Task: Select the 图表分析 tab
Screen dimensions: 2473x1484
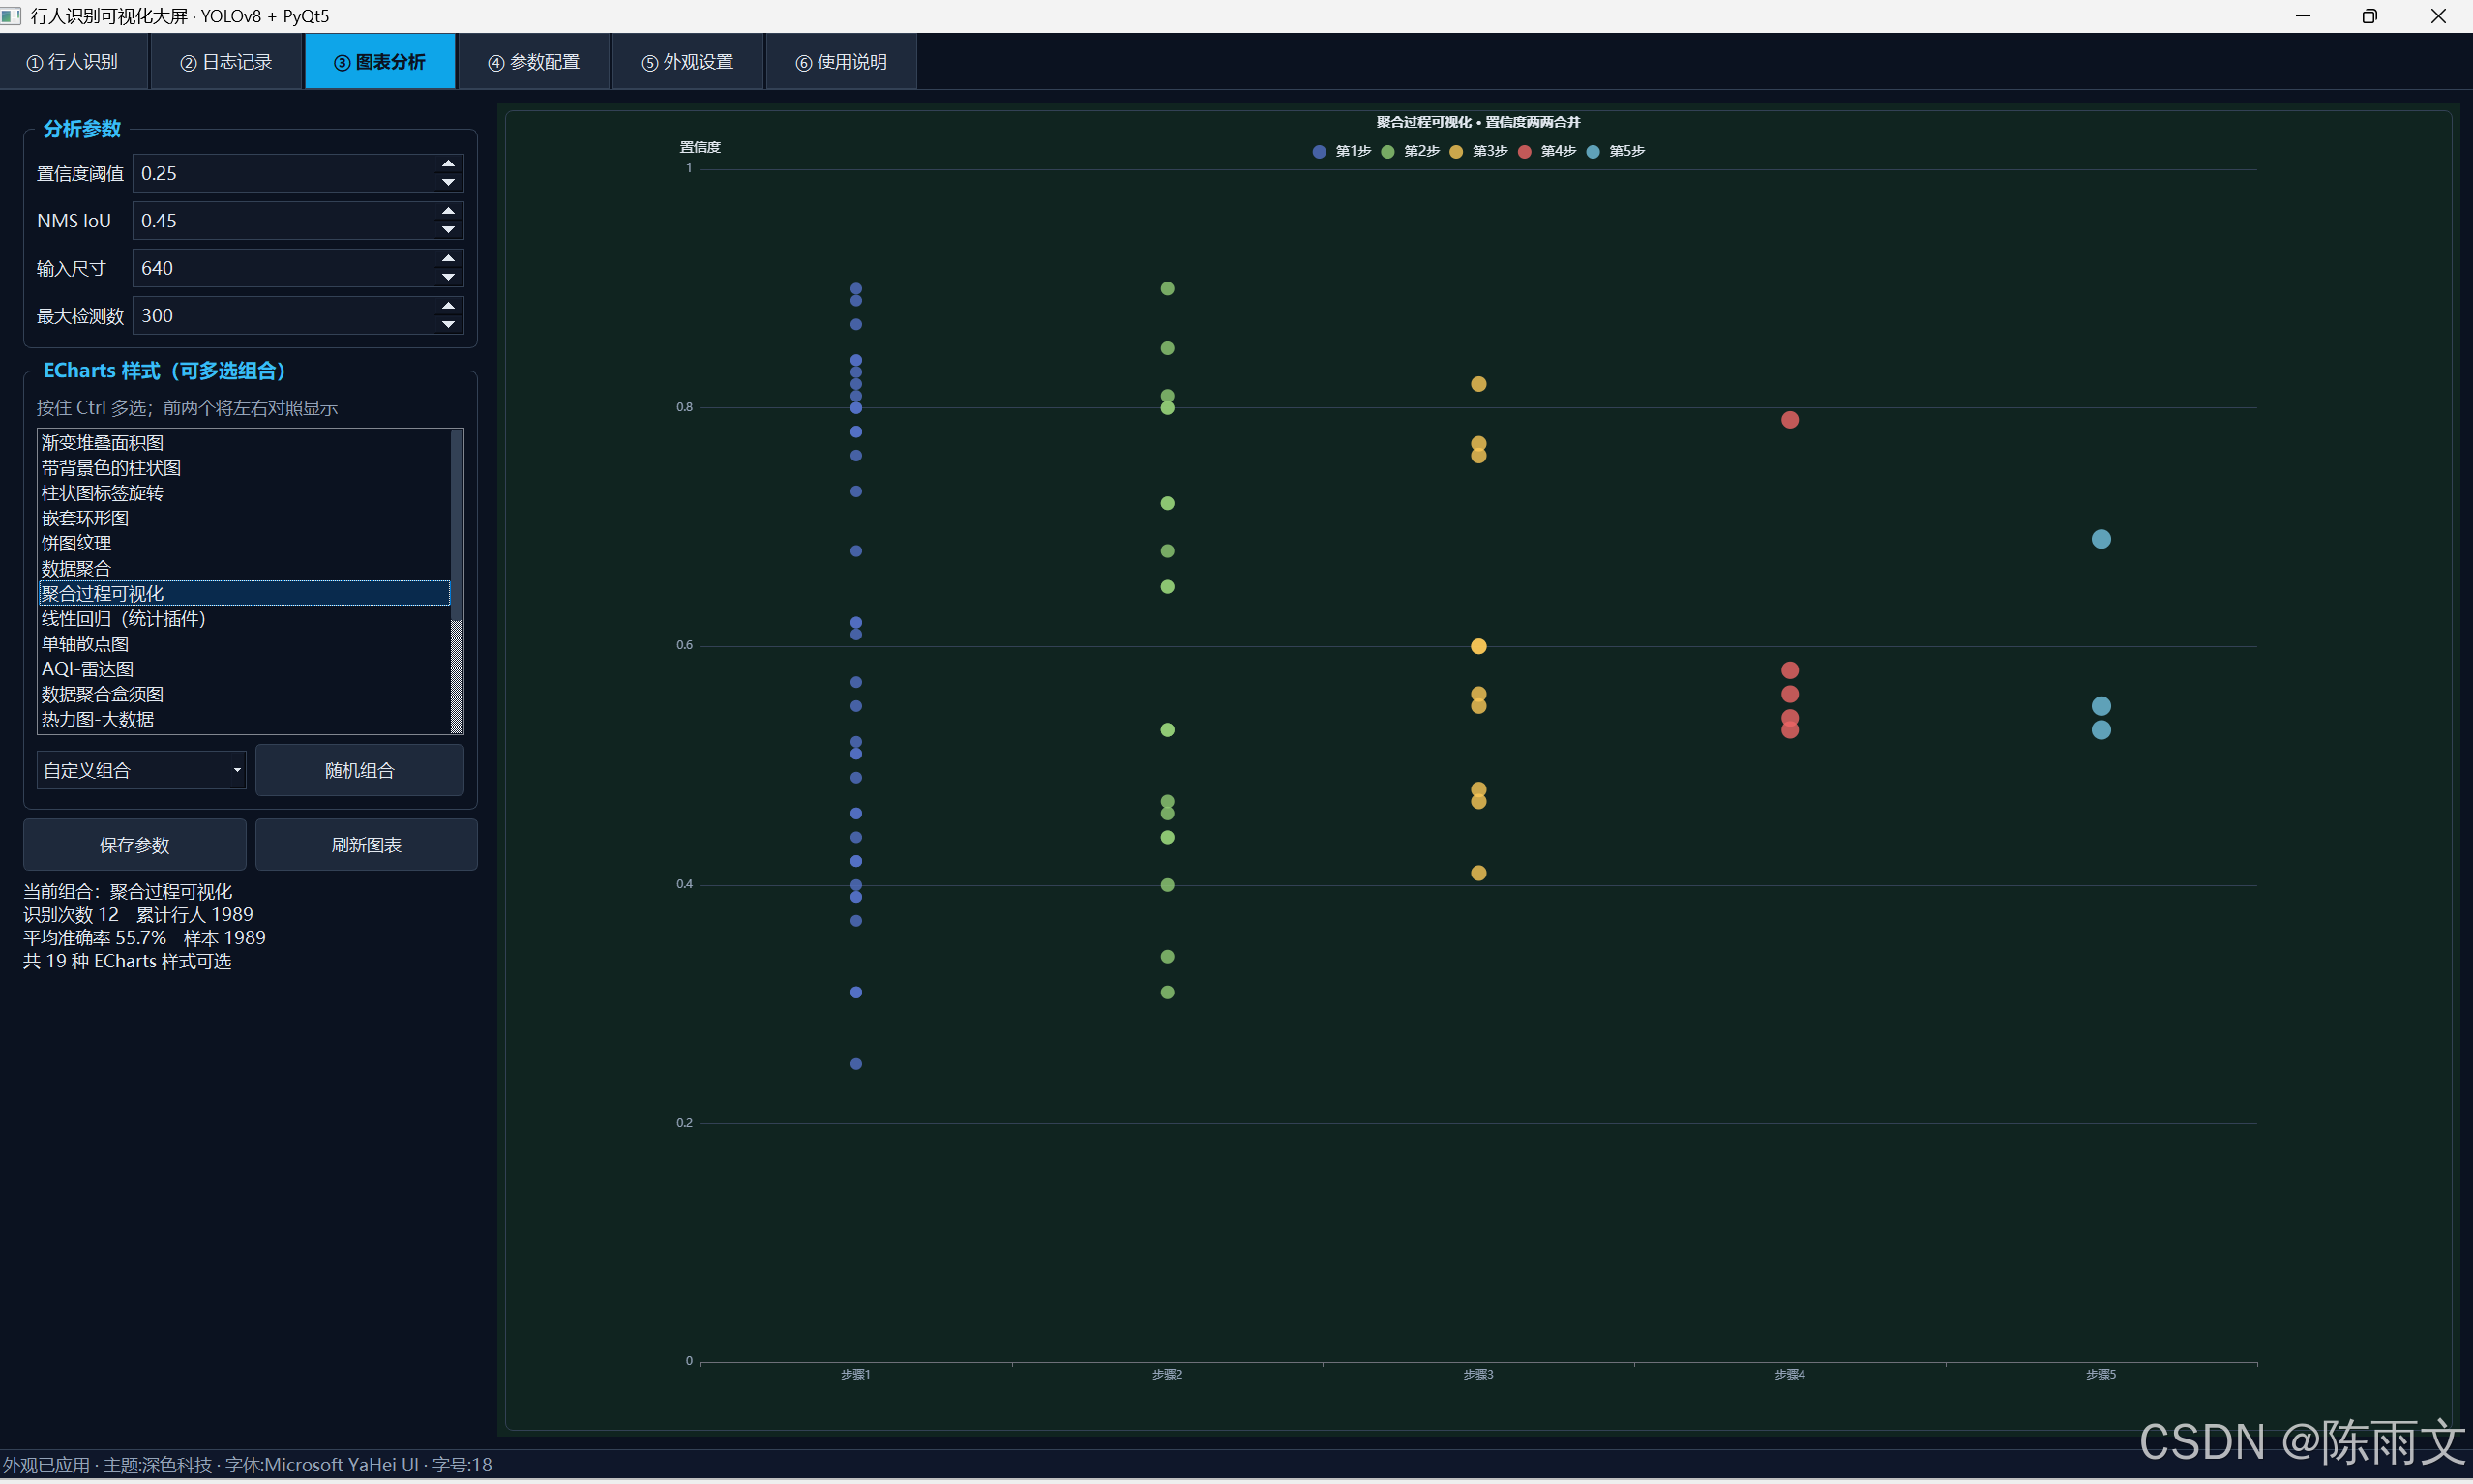Action: 380,62
